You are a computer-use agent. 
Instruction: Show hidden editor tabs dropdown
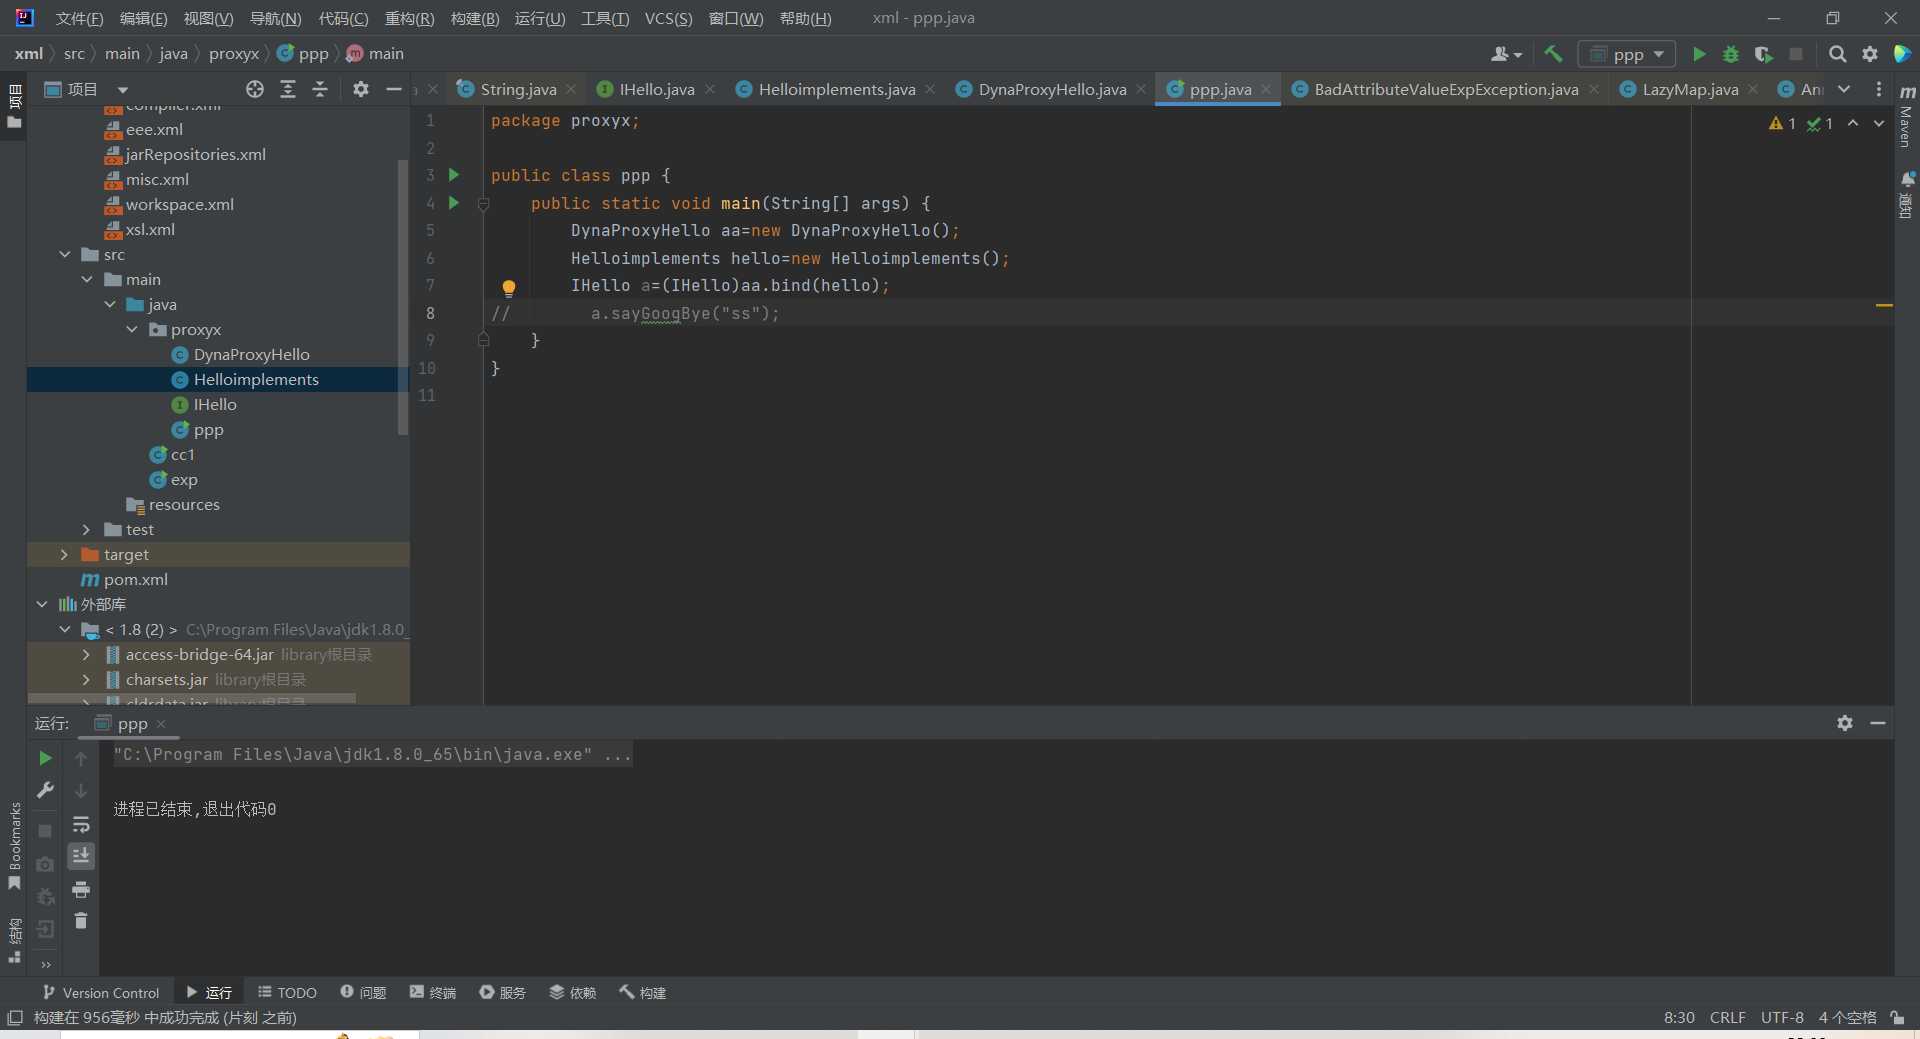coord(1844,89)
